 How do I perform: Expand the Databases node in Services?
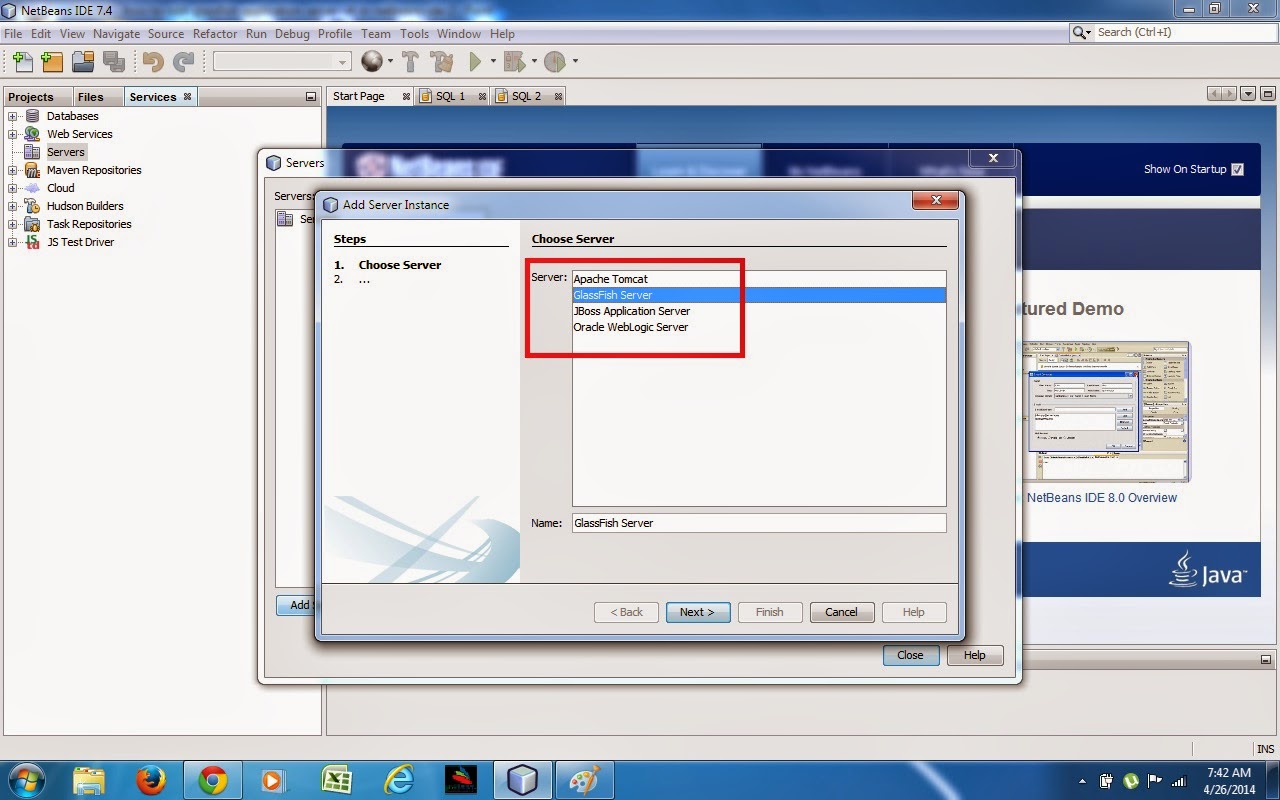(x=12, y=116)
